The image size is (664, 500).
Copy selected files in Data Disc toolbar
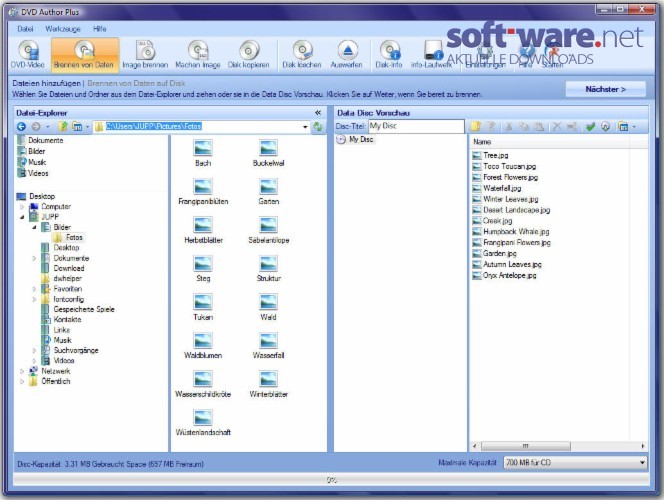point(524,126)
